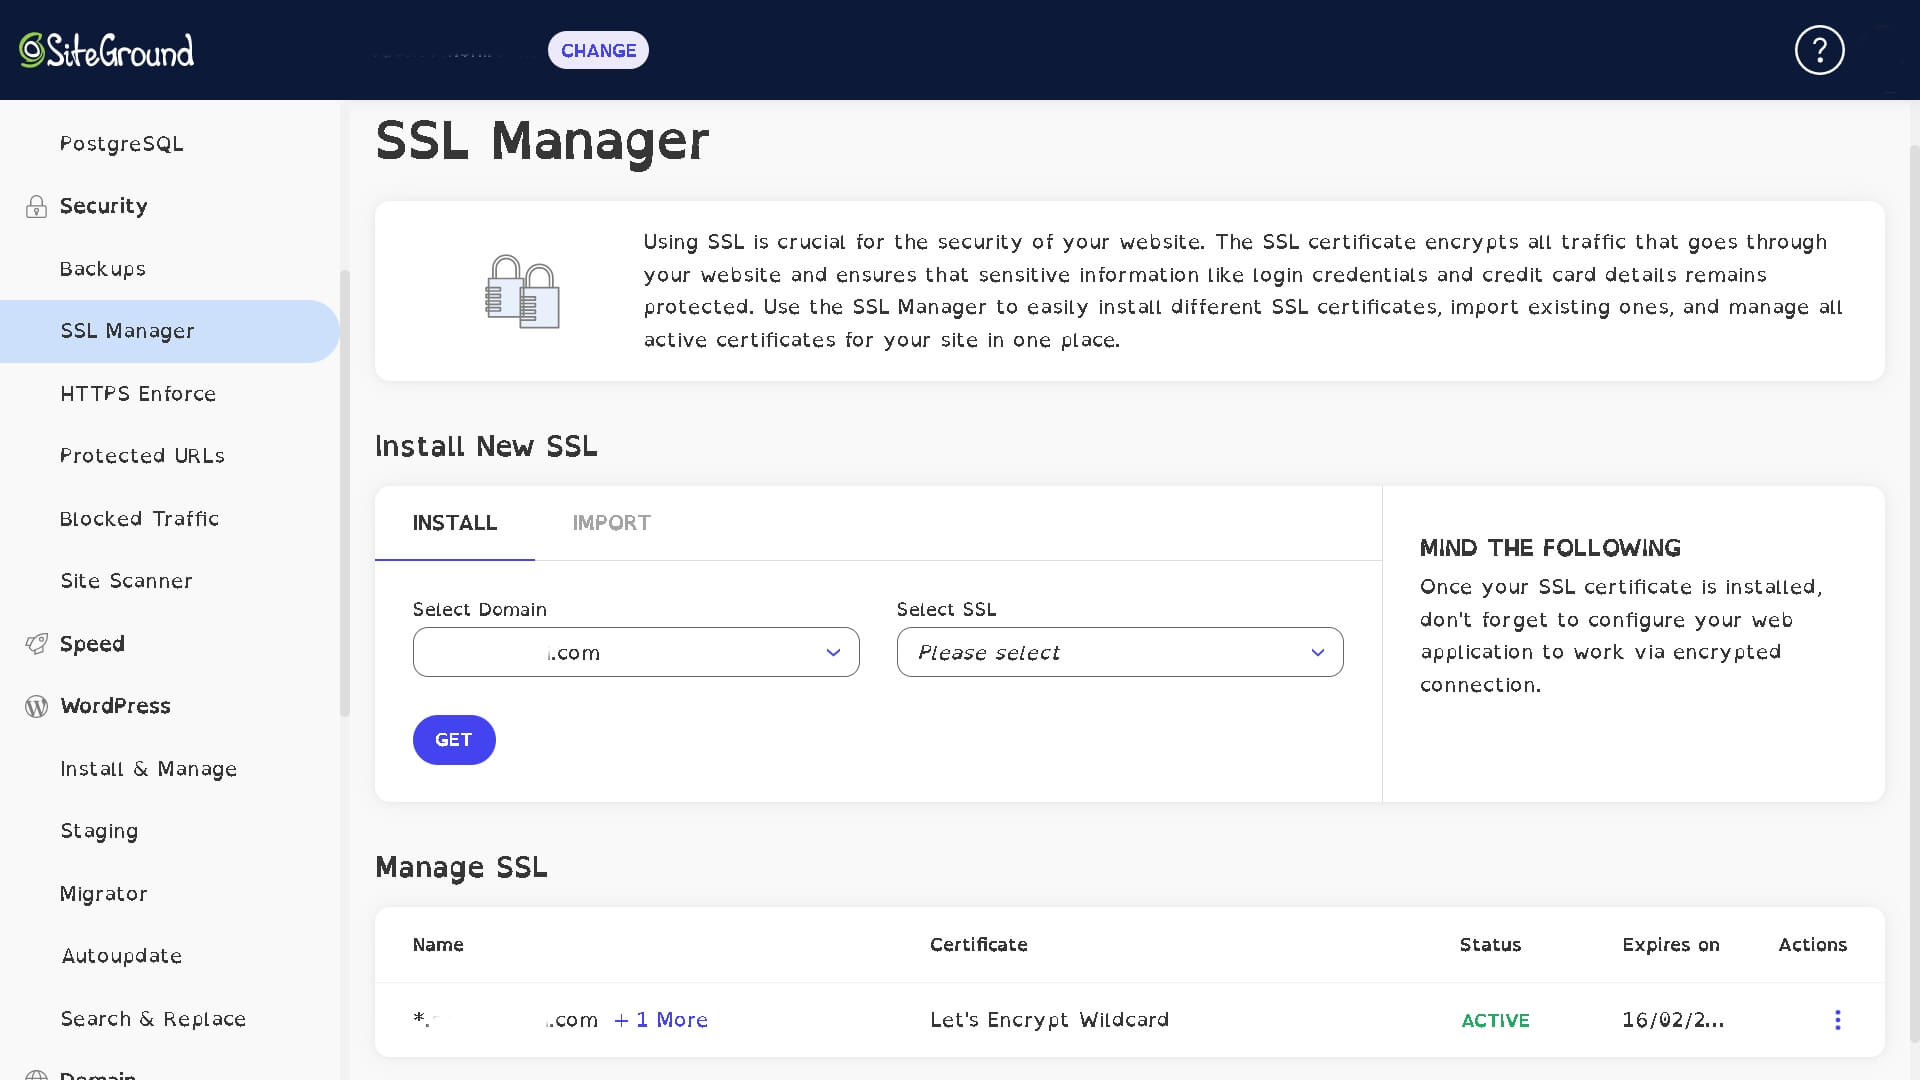Open PostgreSQL in the sidebar
1920x1080 pixels.
coord(122,144)
